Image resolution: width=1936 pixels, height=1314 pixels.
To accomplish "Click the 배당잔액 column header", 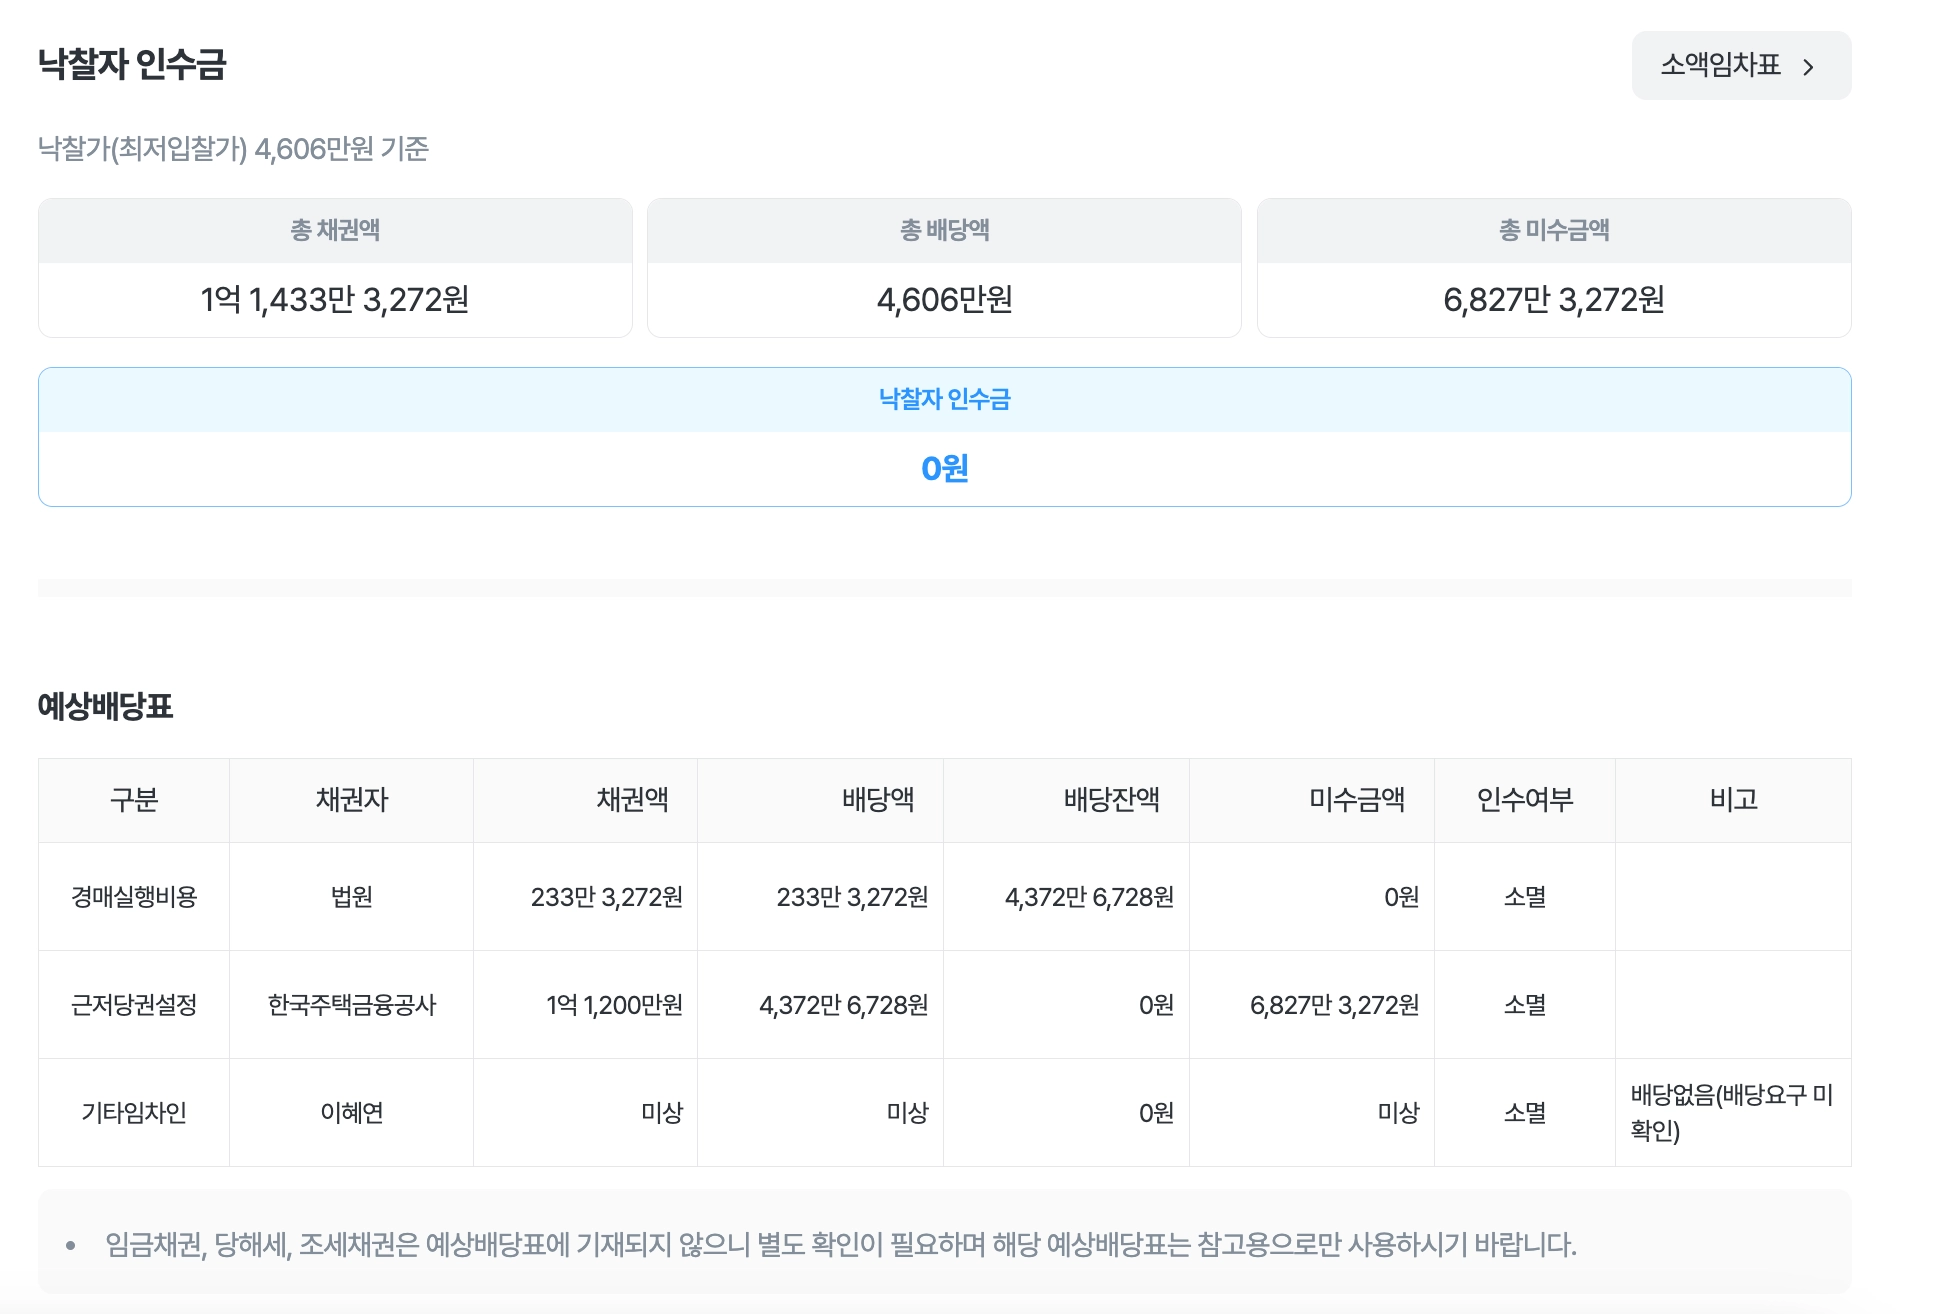I will coord(1111,800).
